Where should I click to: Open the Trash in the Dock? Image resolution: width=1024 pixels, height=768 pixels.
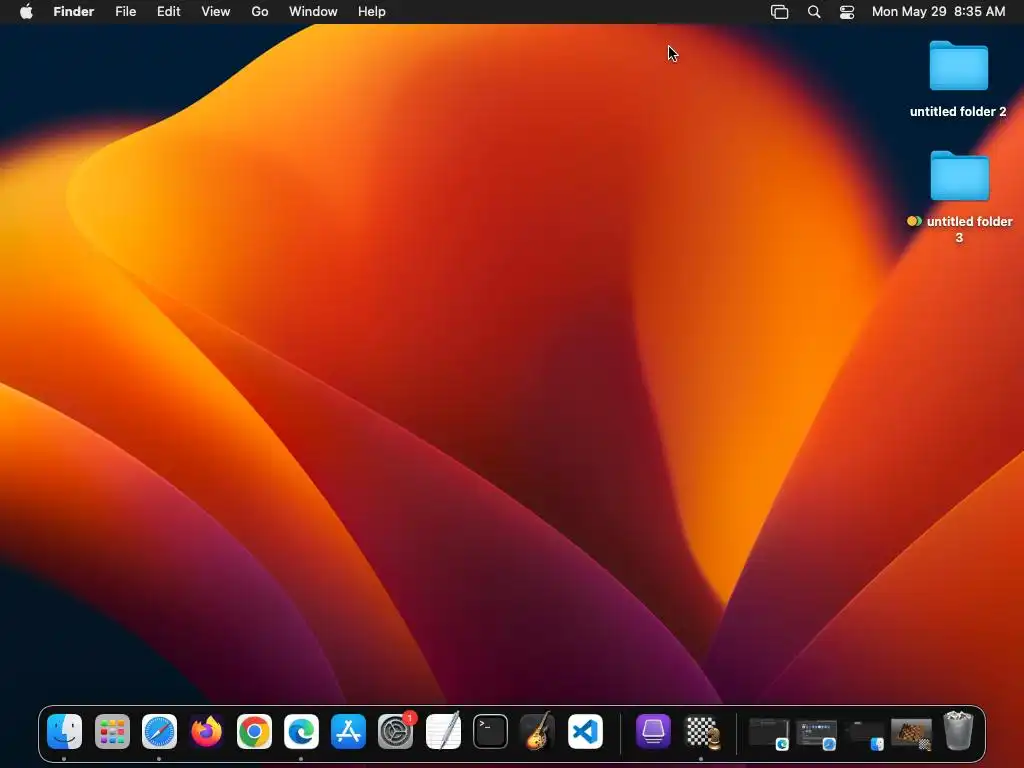(x=958, y=731)
